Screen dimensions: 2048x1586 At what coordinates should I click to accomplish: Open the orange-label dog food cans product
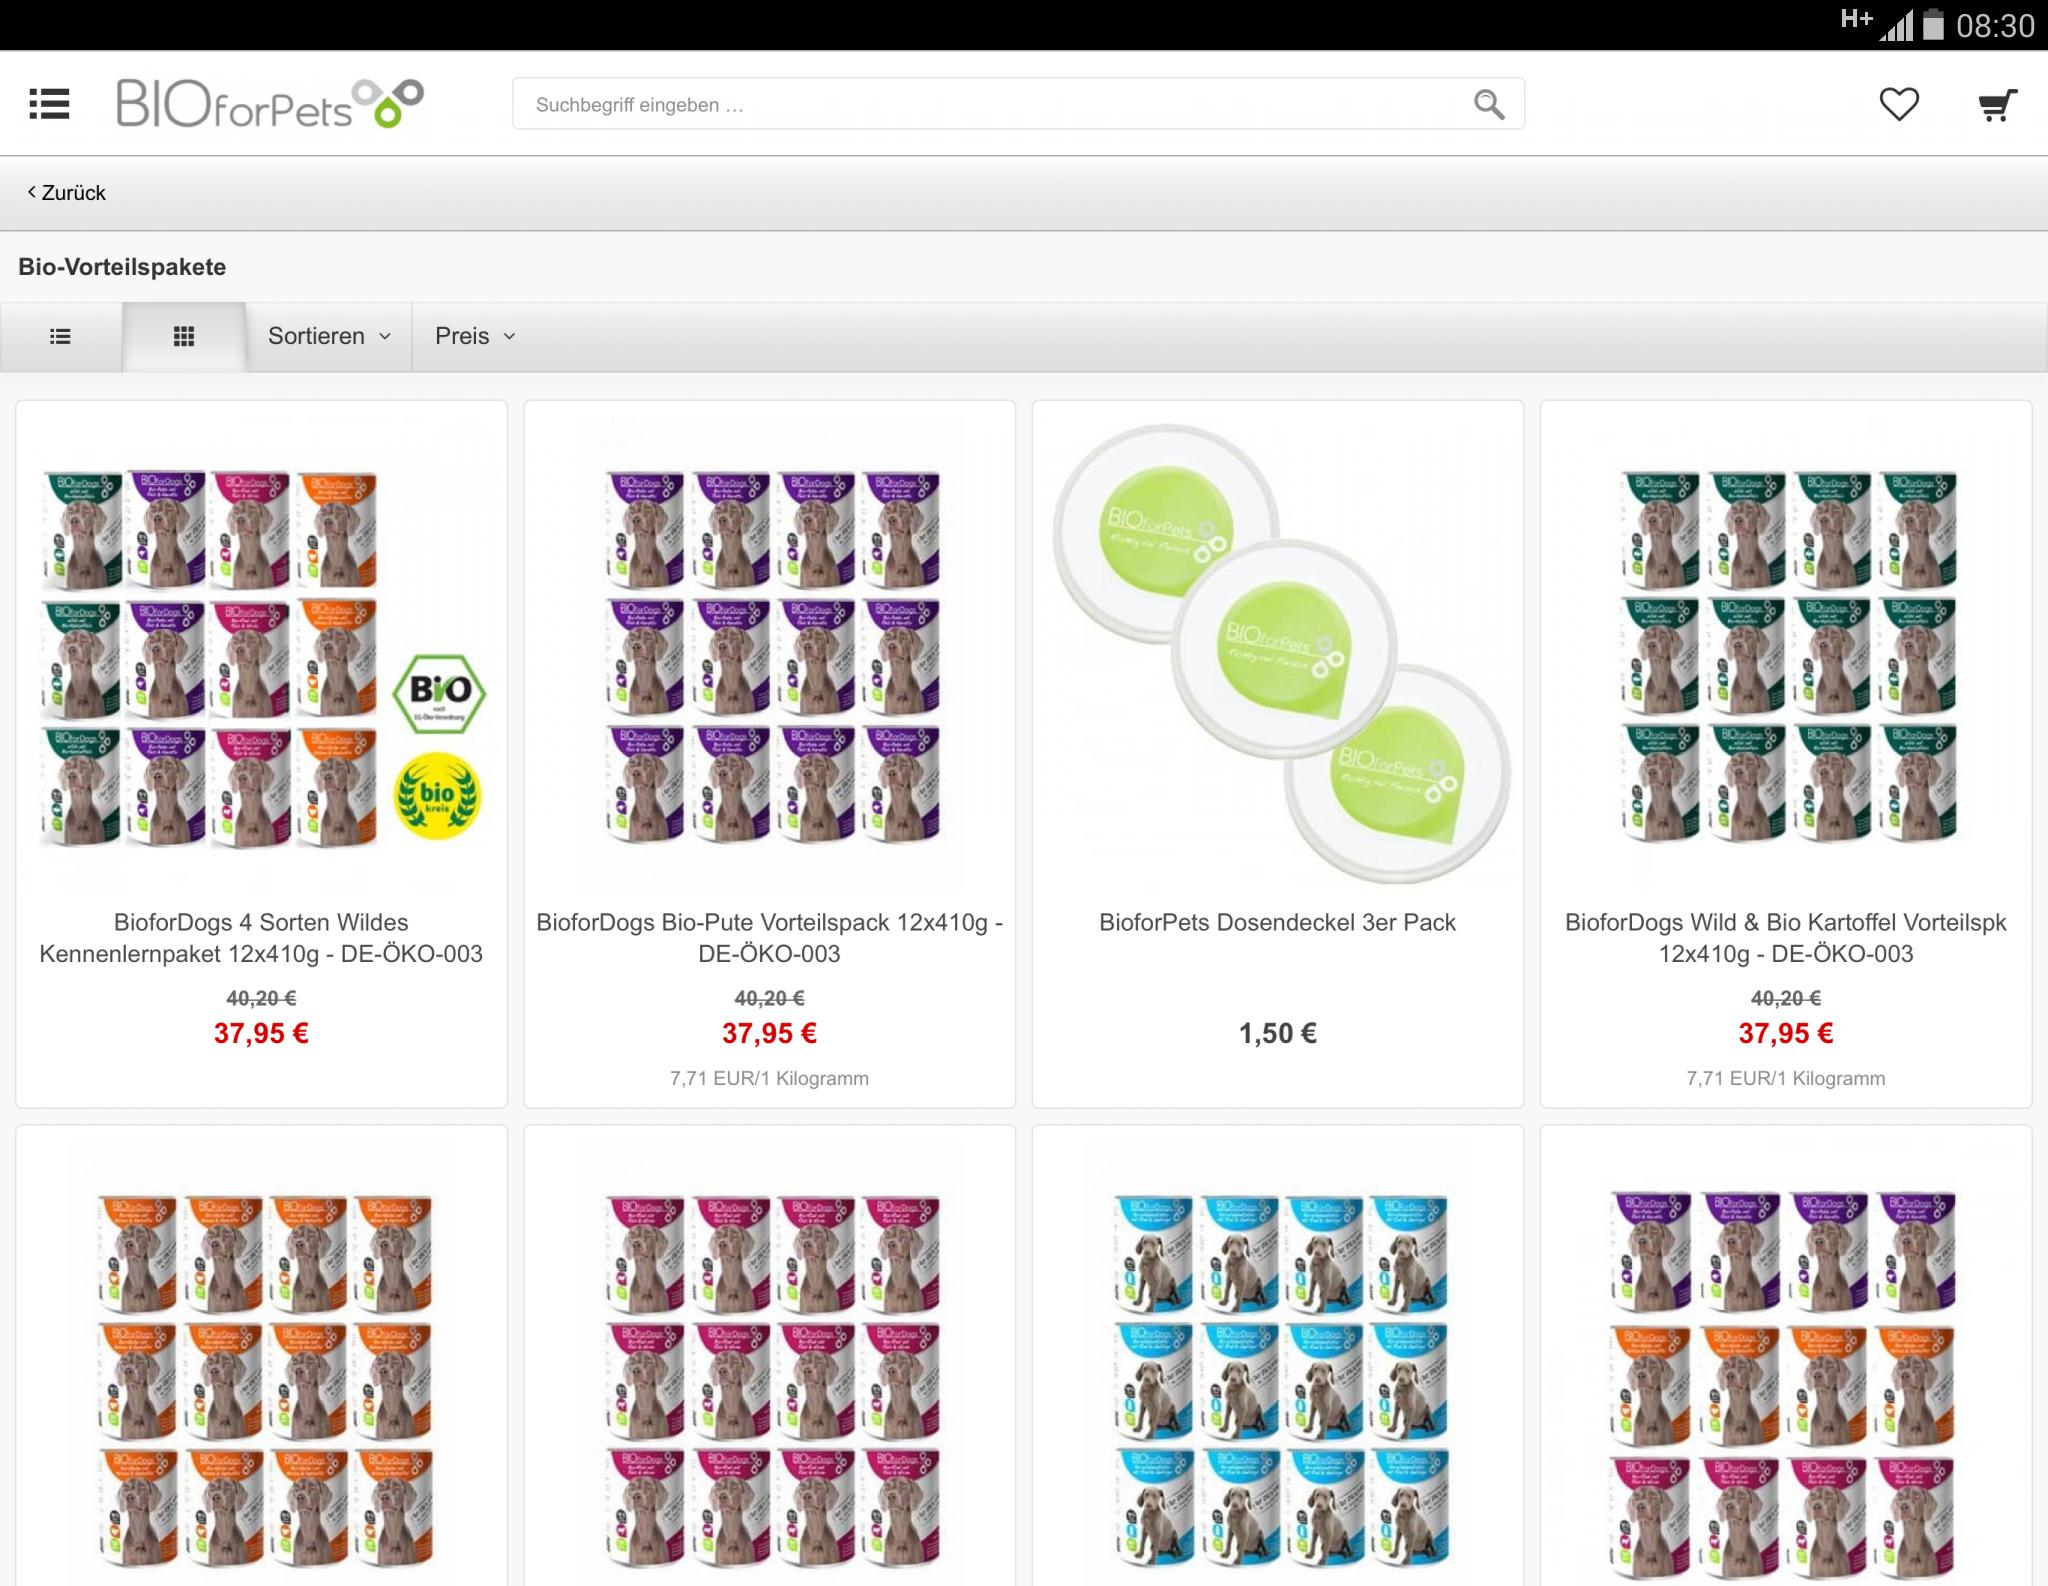262,1378
